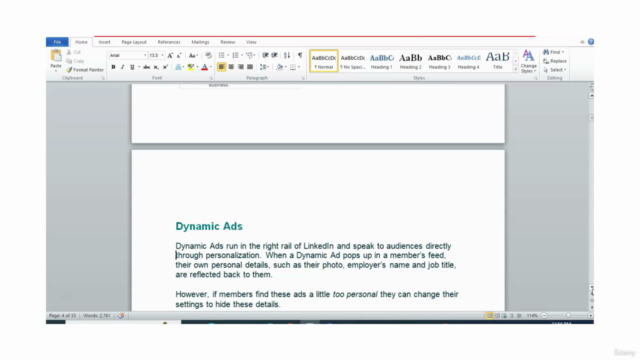Align text left
The width and height of the screenshot is (640, 360).
(221, 67)
